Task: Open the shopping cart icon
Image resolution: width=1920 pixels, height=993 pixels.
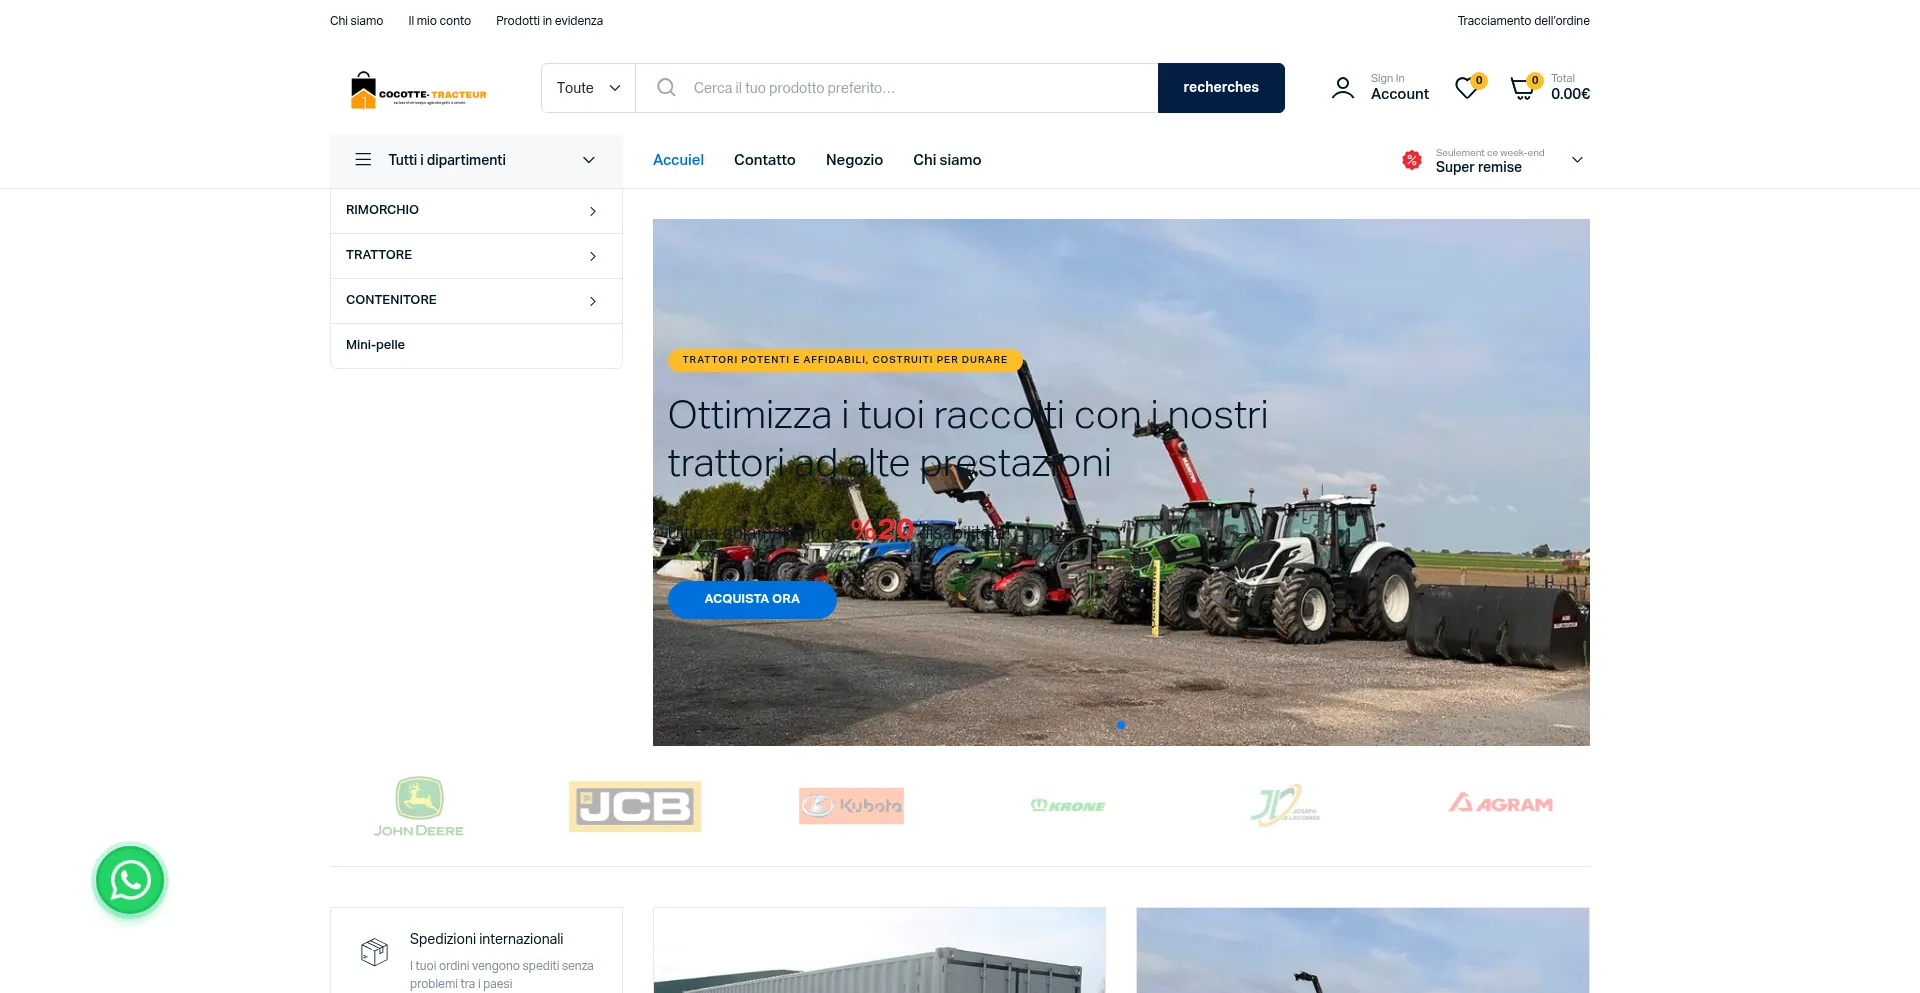Action: click(x=1522, y=89)
